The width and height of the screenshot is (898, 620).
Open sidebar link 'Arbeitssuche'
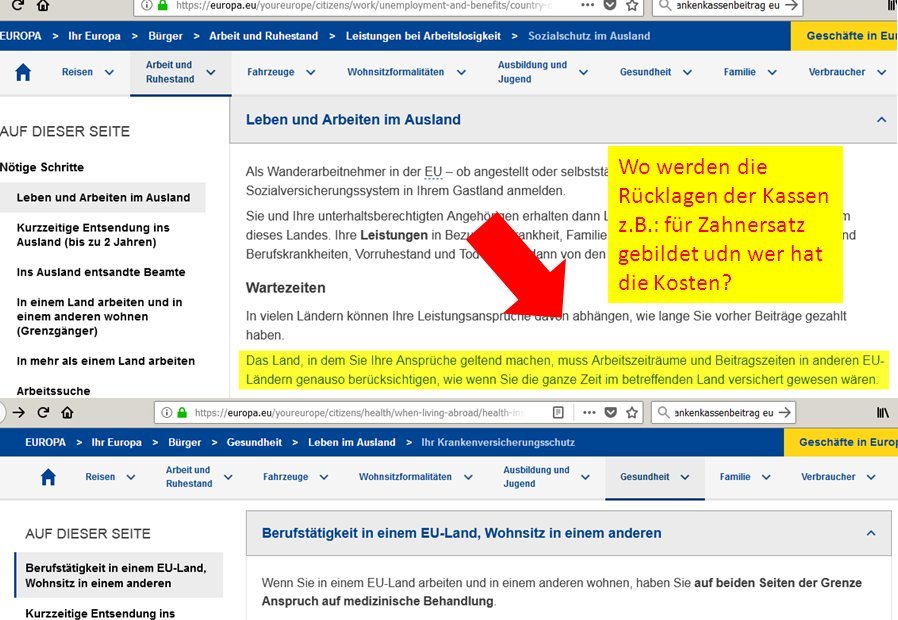point(53,391)
